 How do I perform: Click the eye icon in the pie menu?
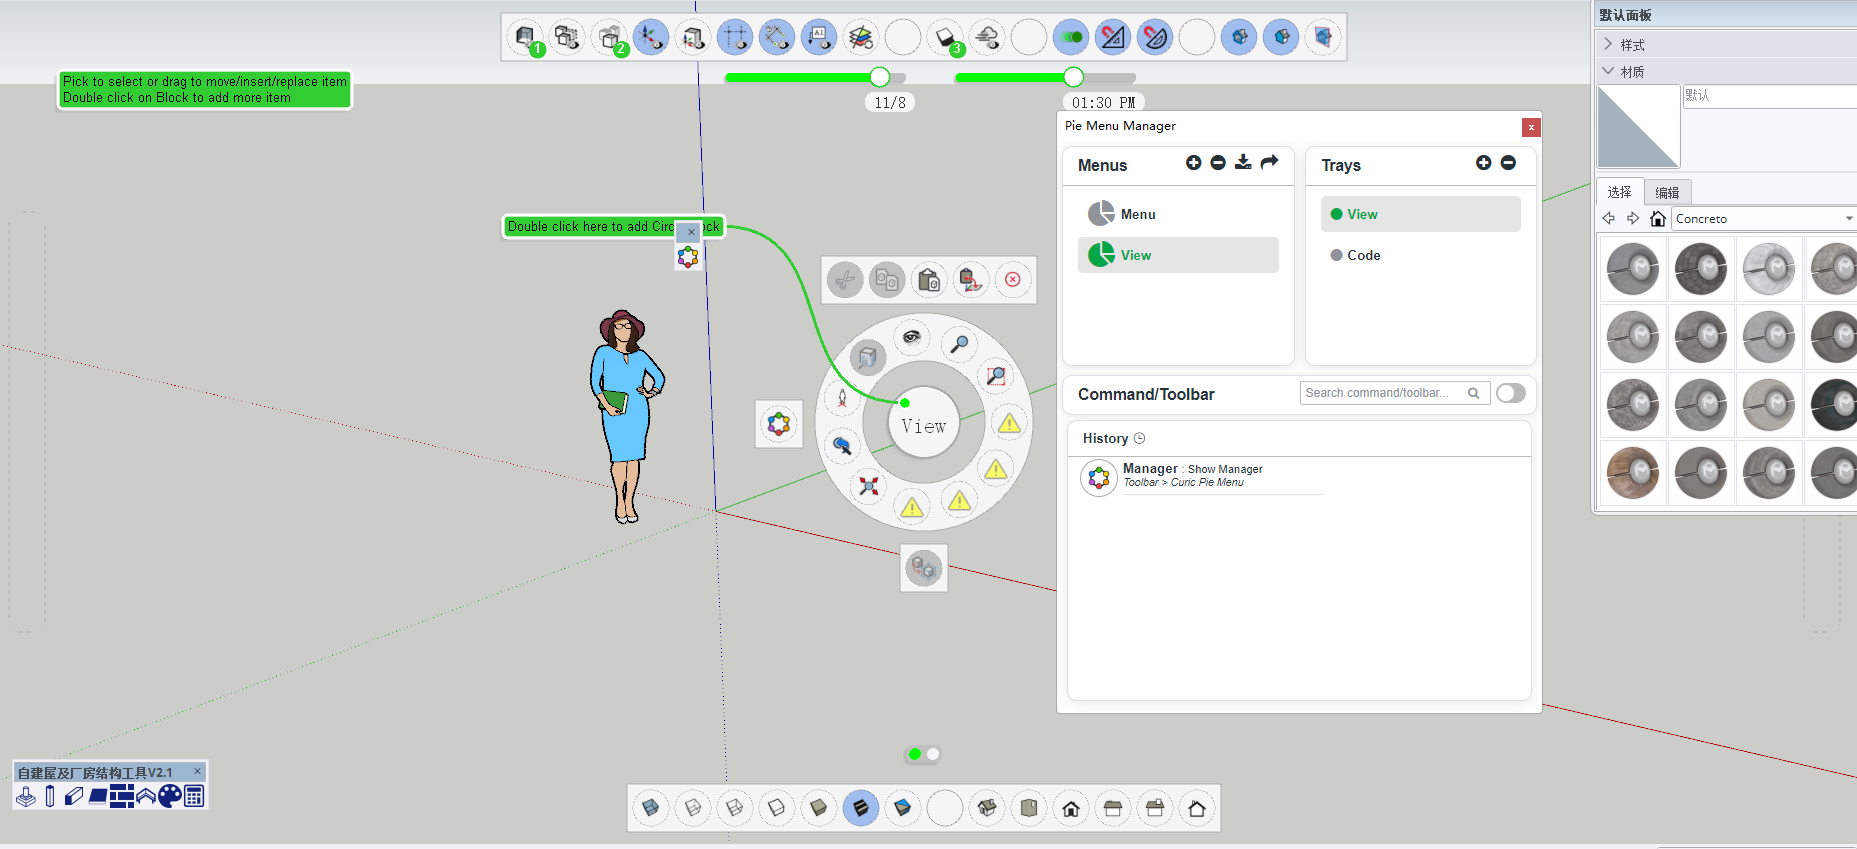point(911,337)
